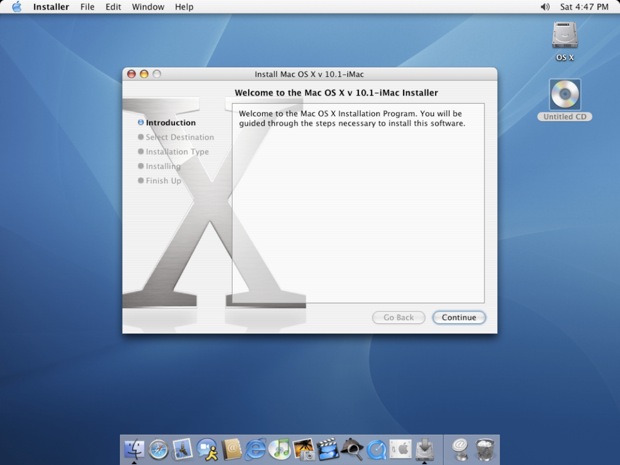
Task: Click the menu bar clock Sat 4:47 PM
Action: point(584,7)
